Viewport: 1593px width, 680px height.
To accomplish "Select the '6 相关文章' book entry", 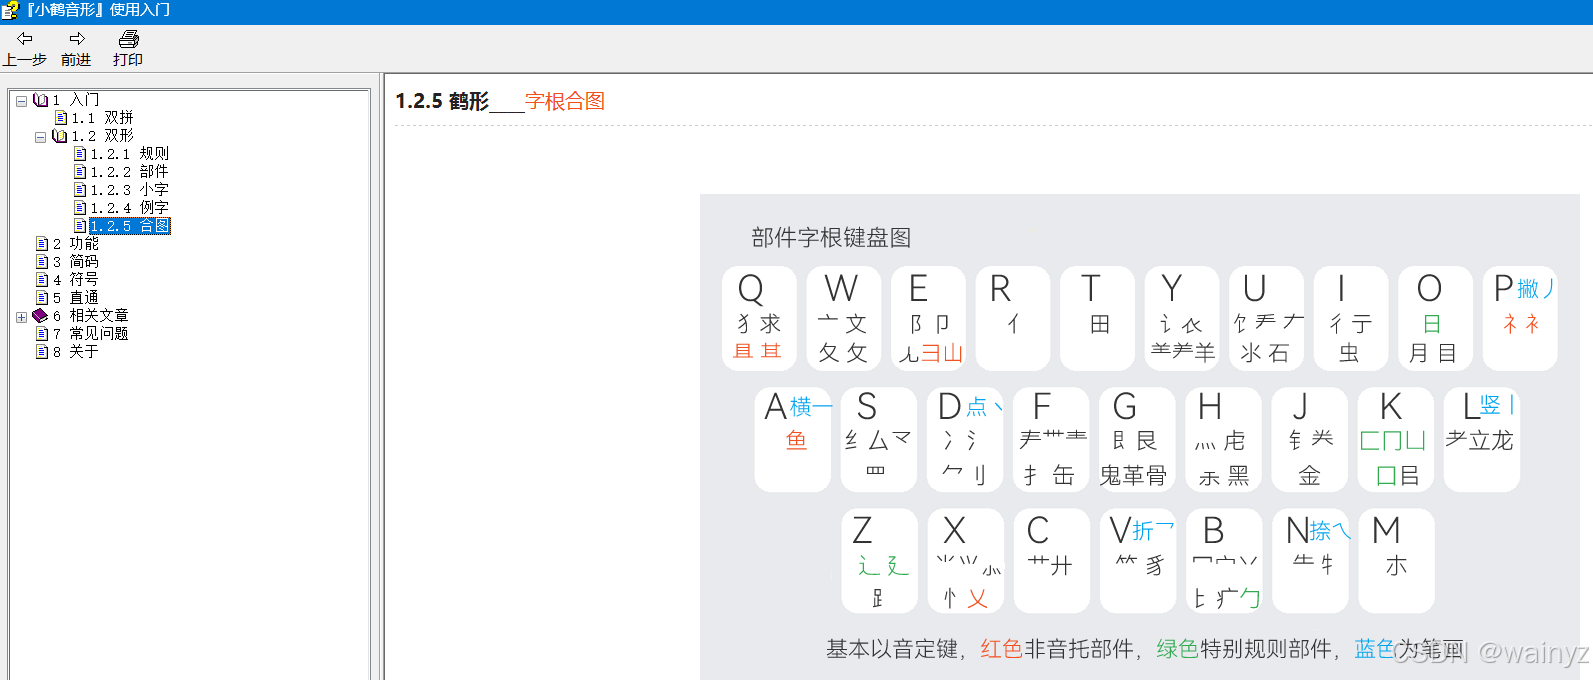I will pyautogui.click(x=90, y=316).
